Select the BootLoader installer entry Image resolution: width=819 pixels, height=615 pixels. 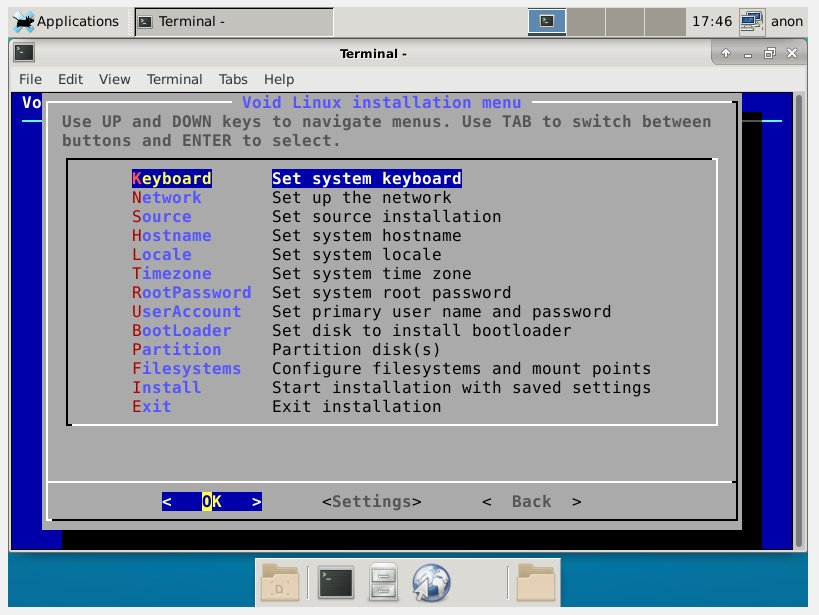pyautogui.click(x=182, y=330)
